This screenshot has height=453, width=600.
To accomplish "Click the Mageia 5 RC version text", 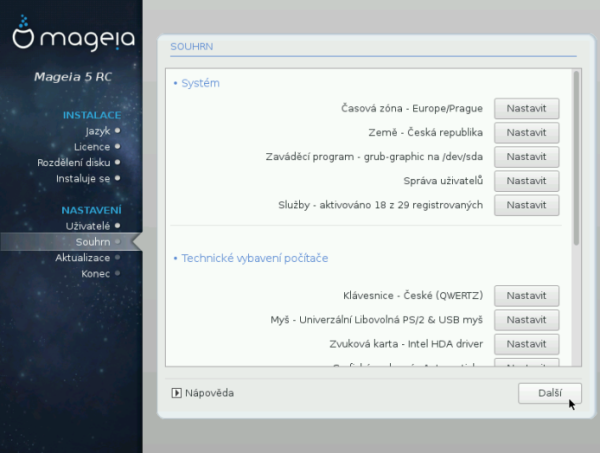I will pos(73,77).
